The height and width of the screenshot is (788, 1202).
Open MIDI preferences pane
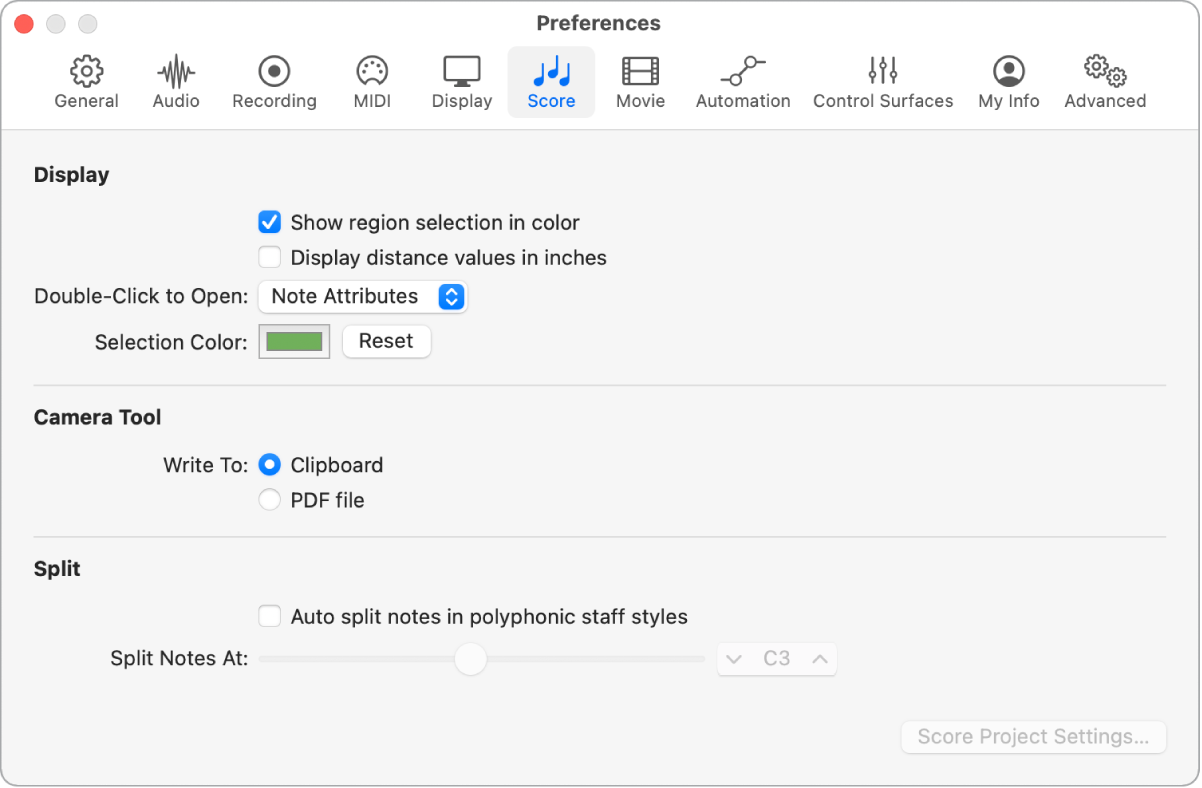[x=372, y=72]
